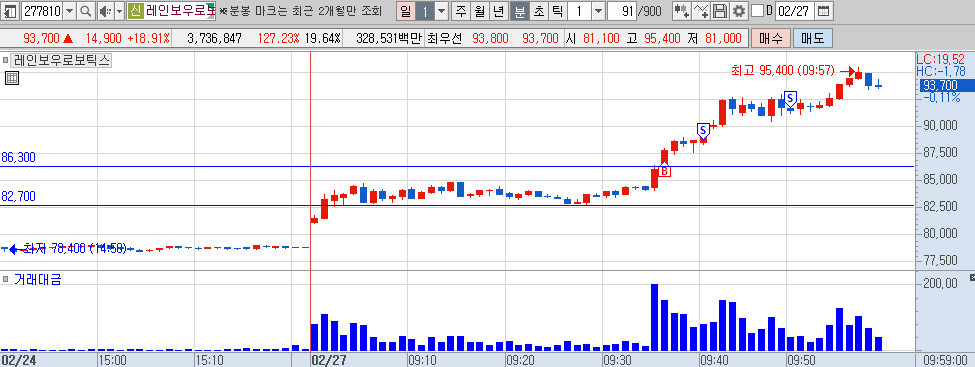Save chart with floppy disk icon
Screen dimensions: 975x367
(719, 11)
